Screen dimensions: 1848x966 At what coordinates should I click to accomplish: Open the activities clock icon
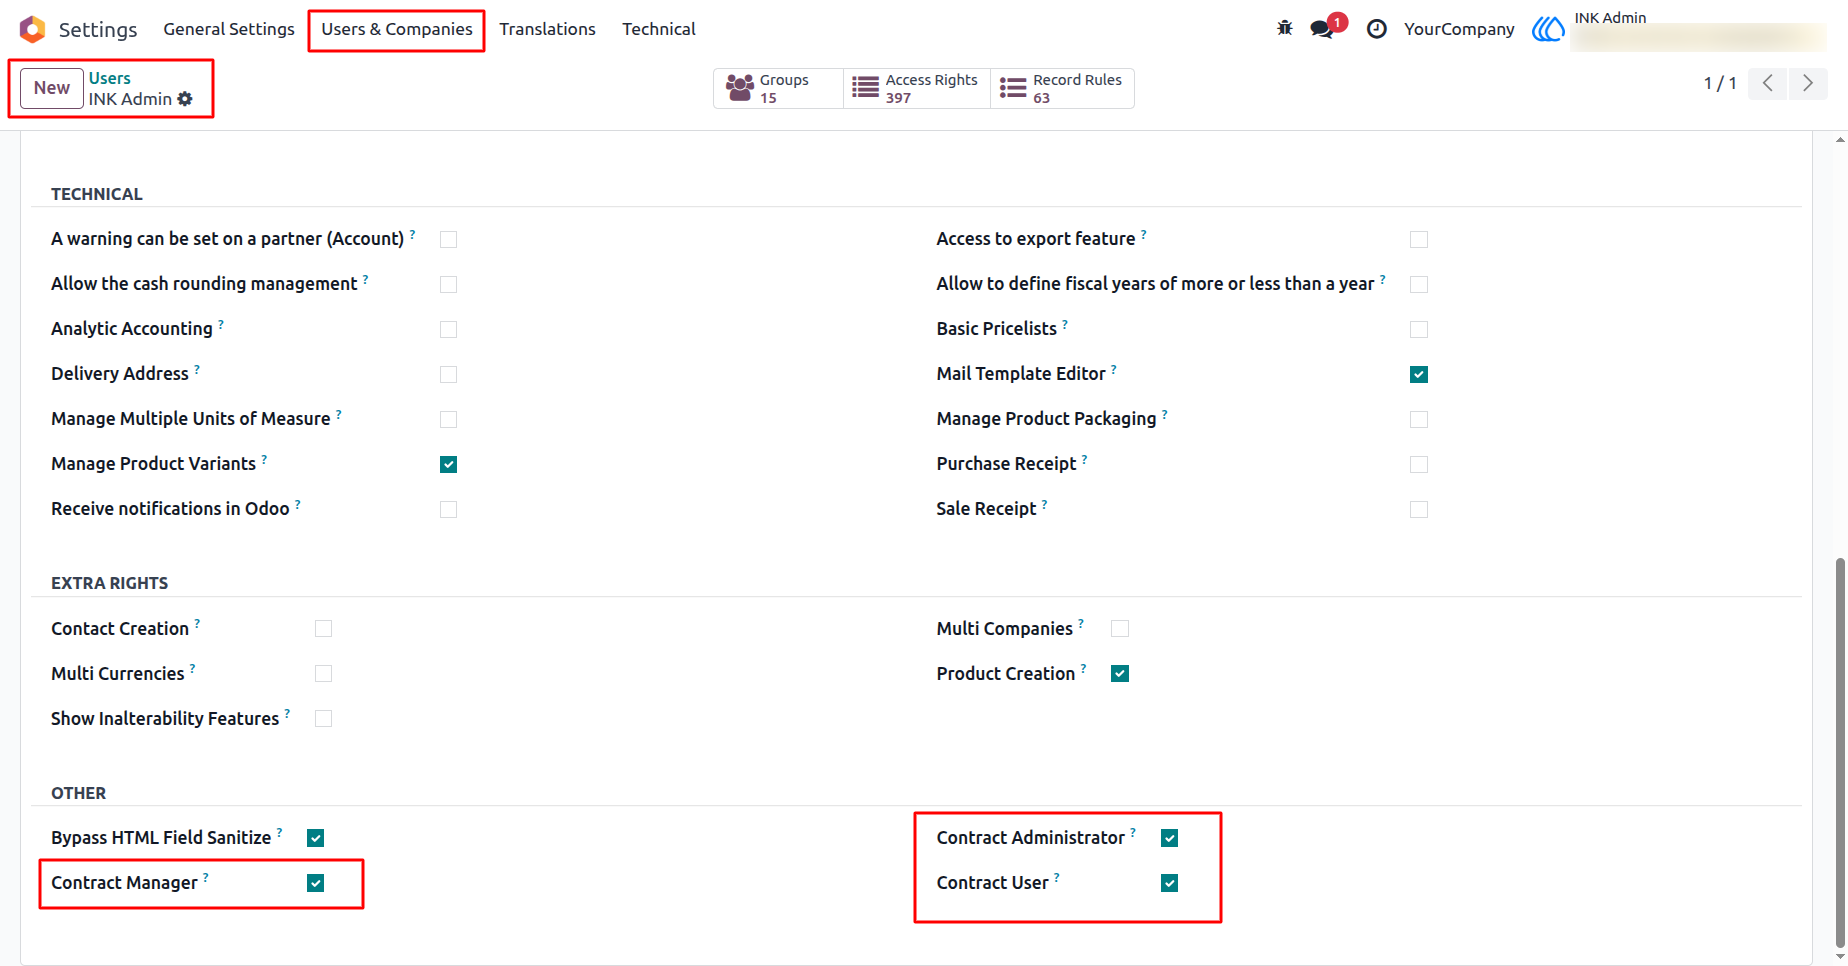pyautogui.click(x=1377, y=29)
